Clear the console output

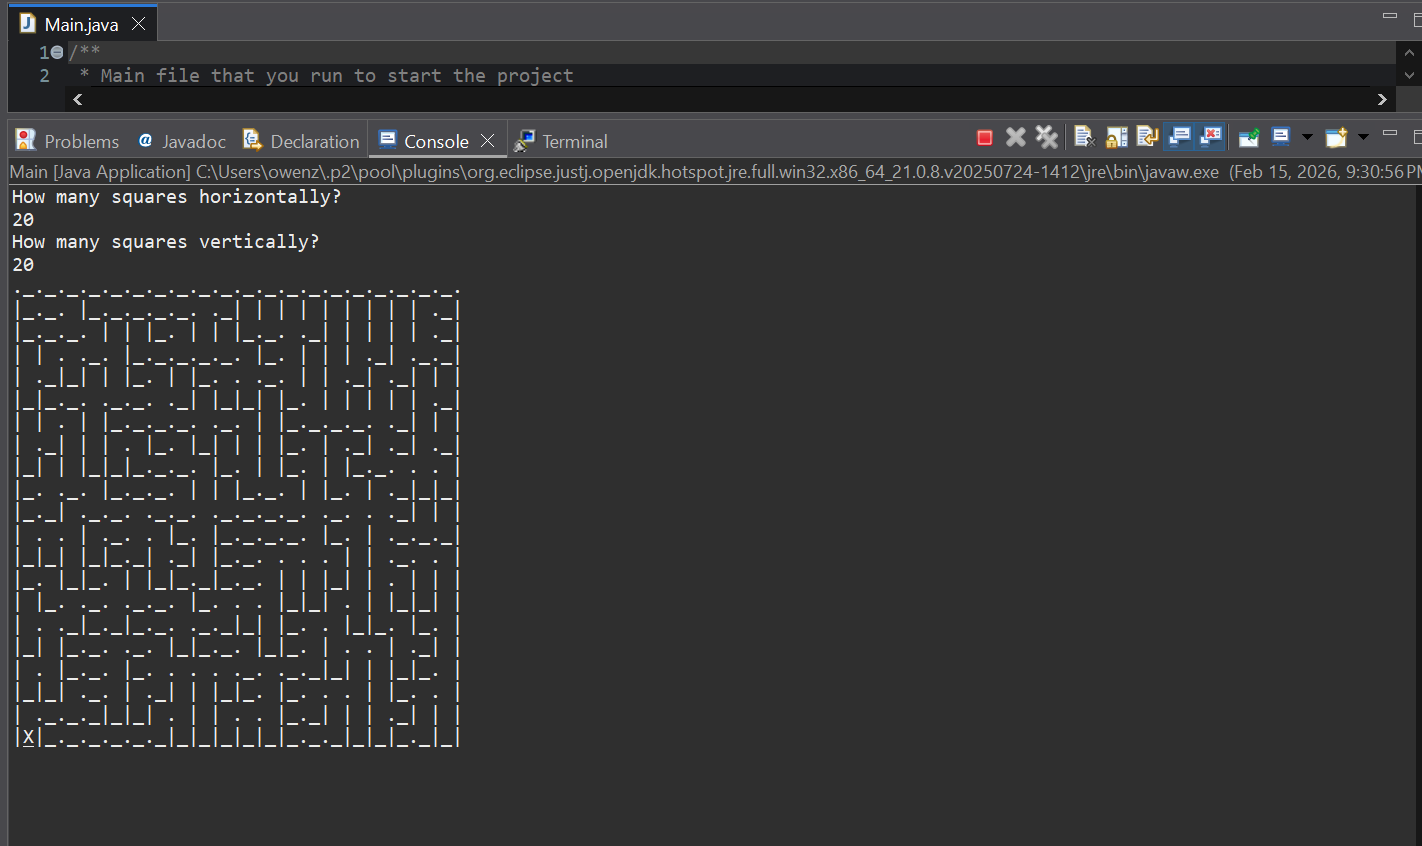(x=1085, y=138)
